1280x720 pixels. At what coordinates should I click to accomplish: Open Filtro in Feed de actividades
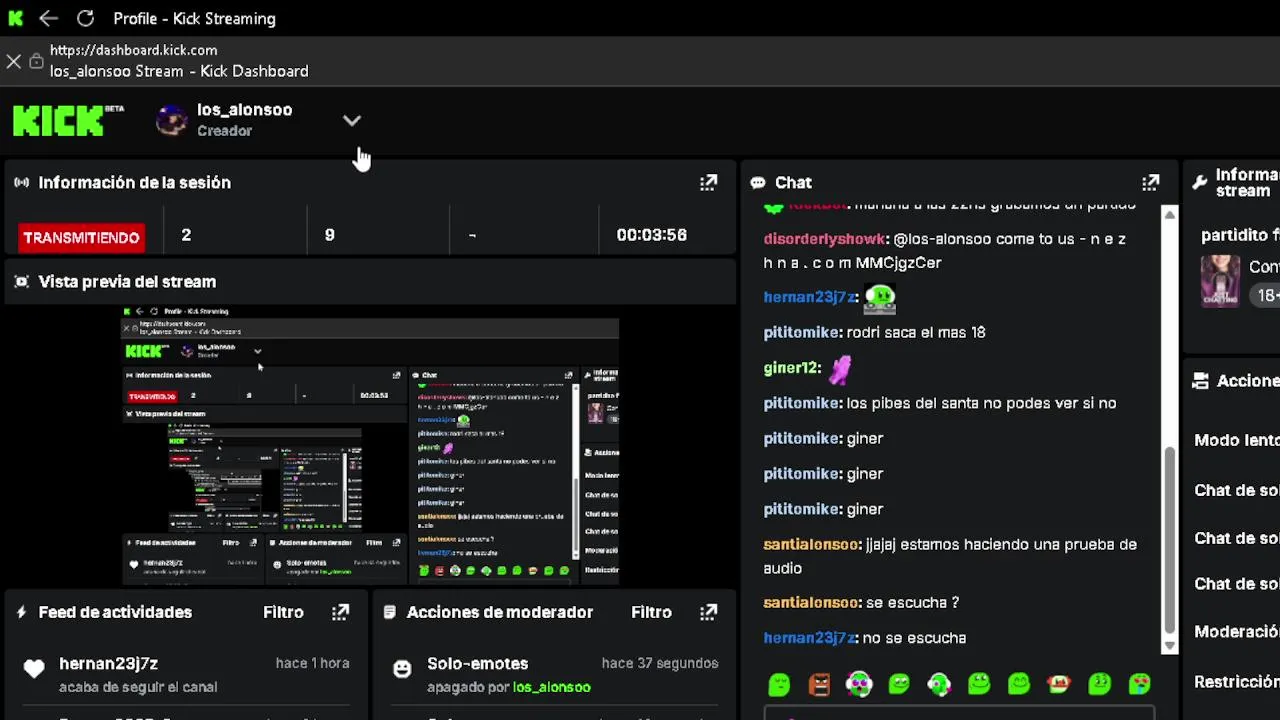[x=283, y=612]
